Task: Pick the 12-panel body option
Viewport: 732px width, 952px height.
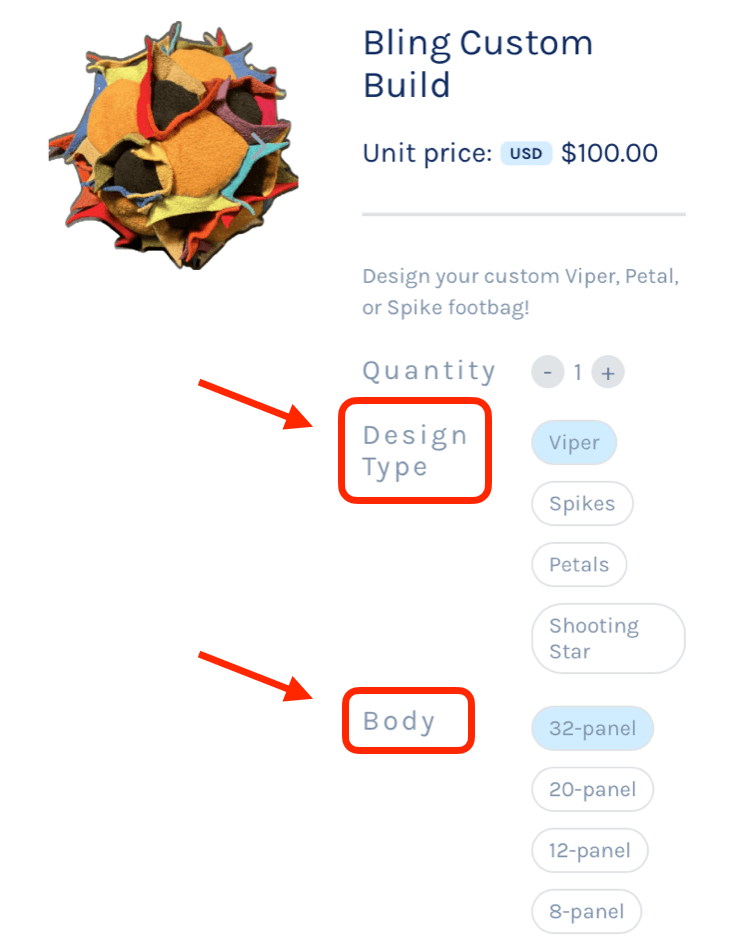Action: click(x=589, y=851)
